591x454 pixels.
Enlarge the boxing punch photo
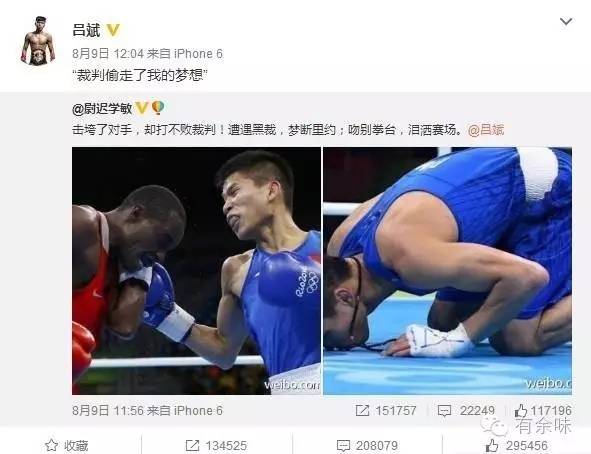[196, 271]
